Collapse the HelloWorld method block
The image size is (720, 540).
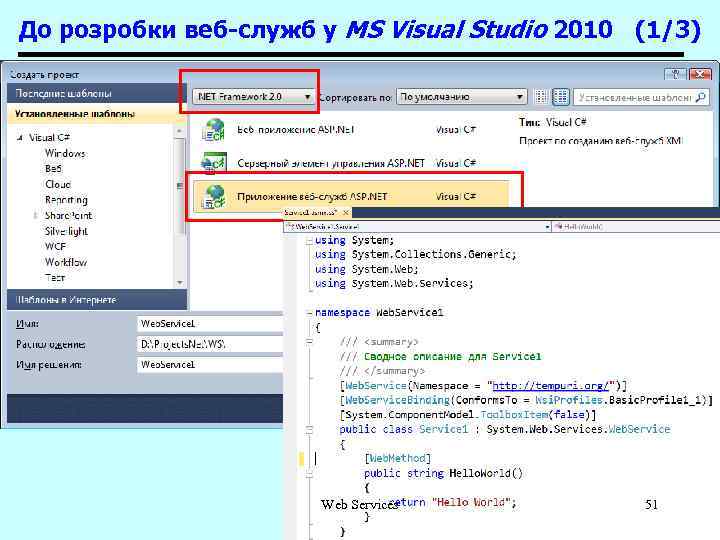(x=309, y=474)
